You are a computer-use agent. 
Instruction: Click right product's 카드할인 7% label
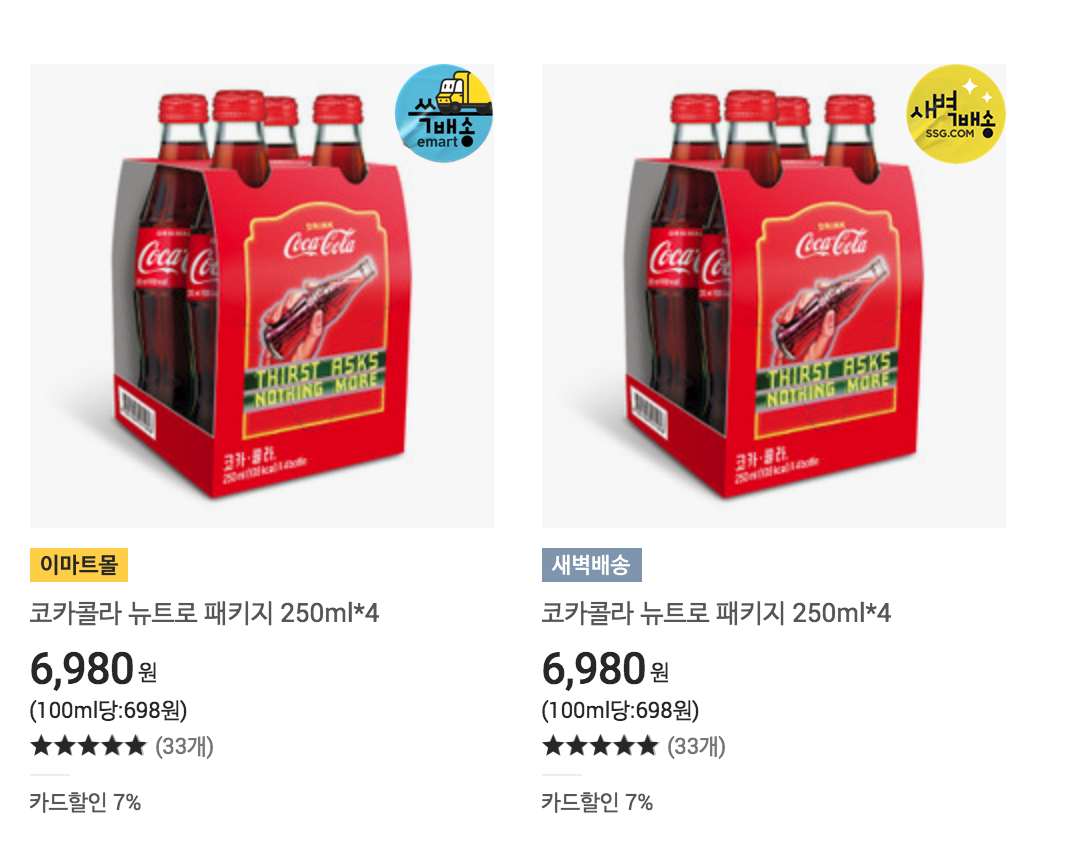click(x=597, y=802)
